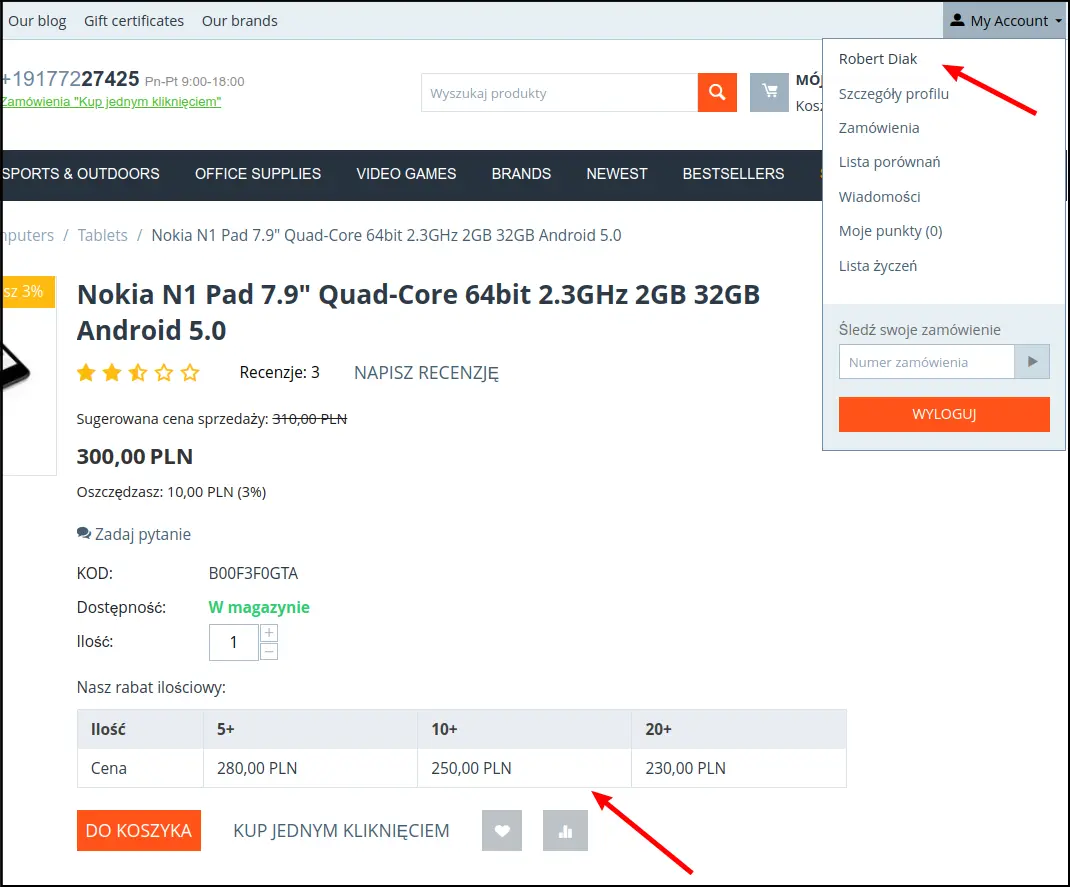Open the Recenzje: 3 reviews link
The height and width of the screenshot is (887, 1070).
click(x=279, y=373)
